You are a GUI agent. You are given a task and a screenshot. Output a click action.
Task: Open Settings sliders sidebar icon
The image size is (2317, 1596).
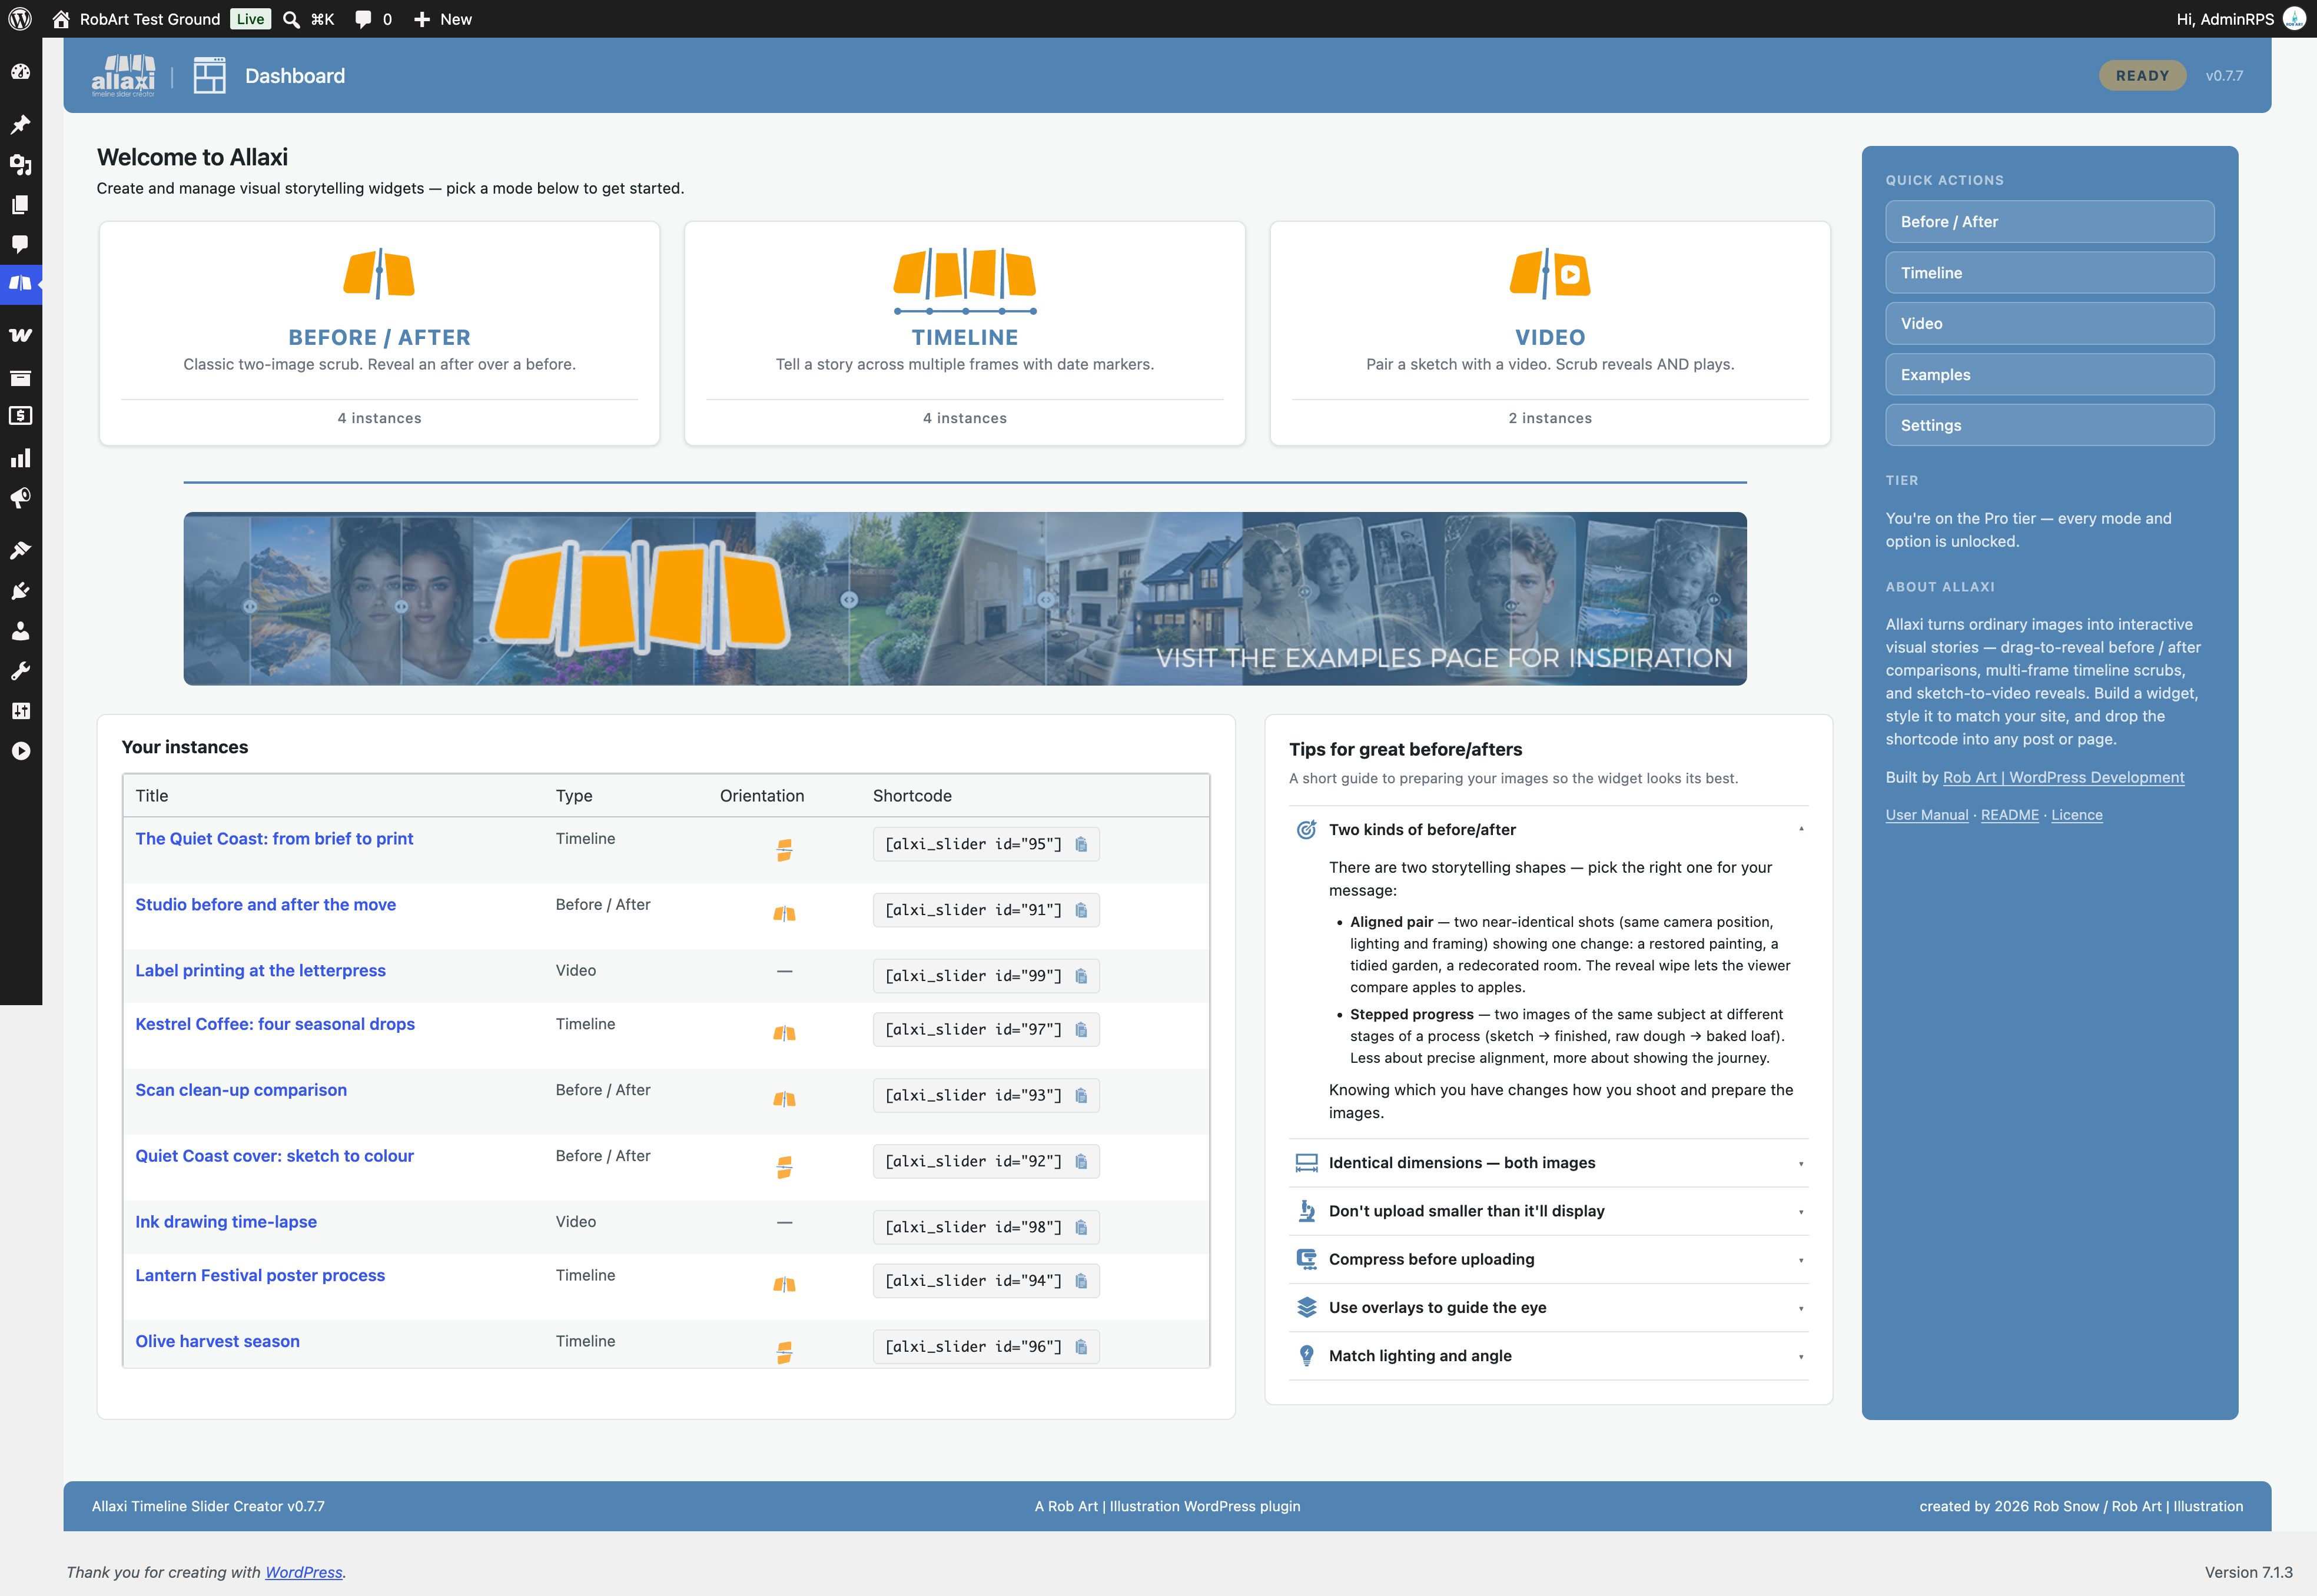(20, 711)
